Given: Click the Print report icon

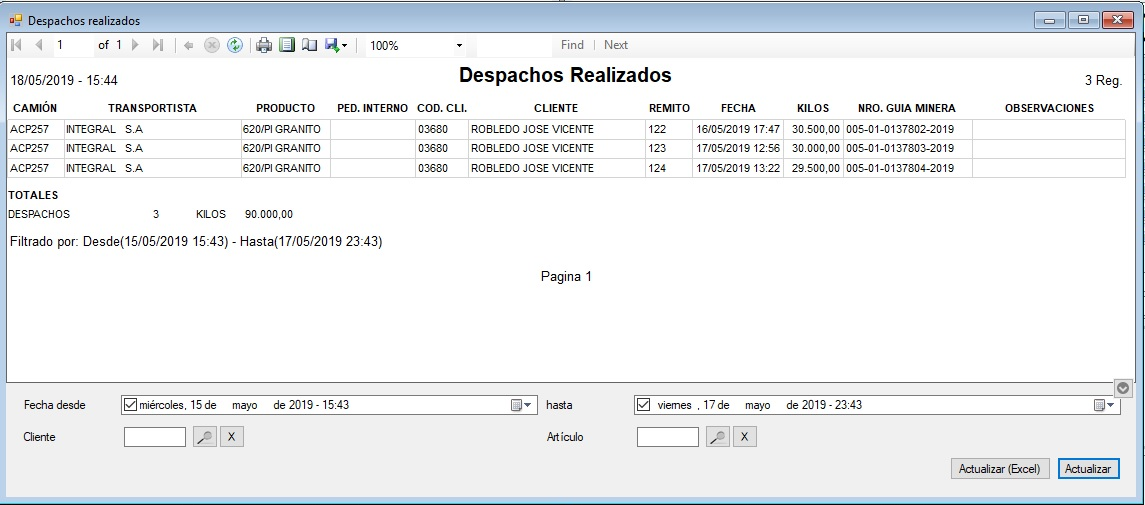Looking at the screenshot, I should click(x=264, y=45).
